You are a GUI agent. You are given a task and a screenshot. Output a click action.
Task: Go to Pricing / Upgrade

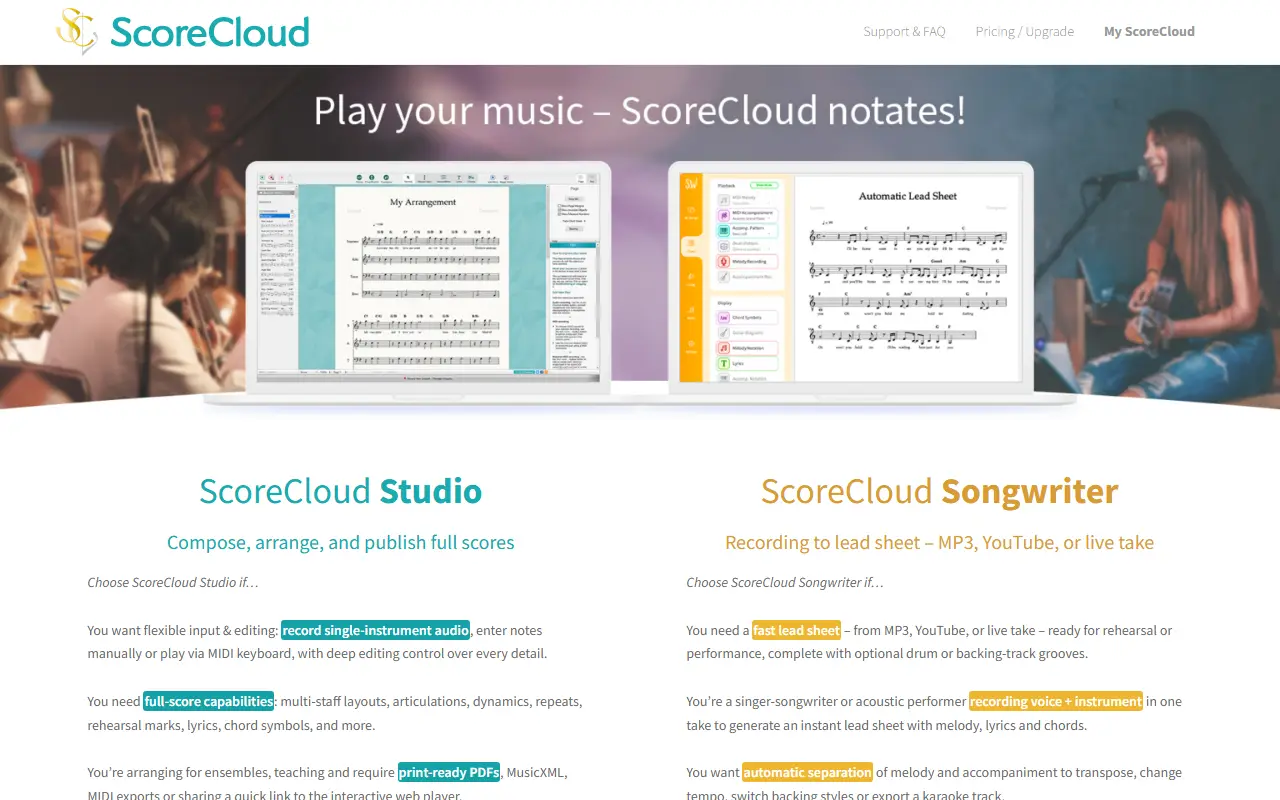click(1024, 31)
